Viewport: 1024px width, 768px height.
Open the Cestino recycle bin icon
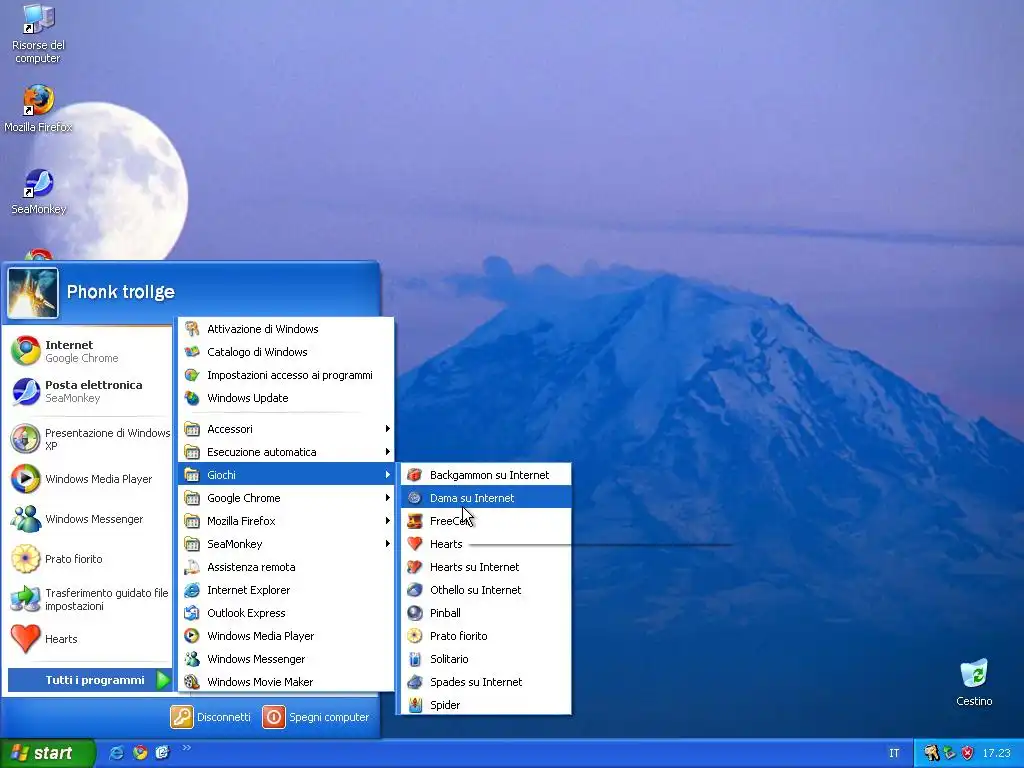974,683
